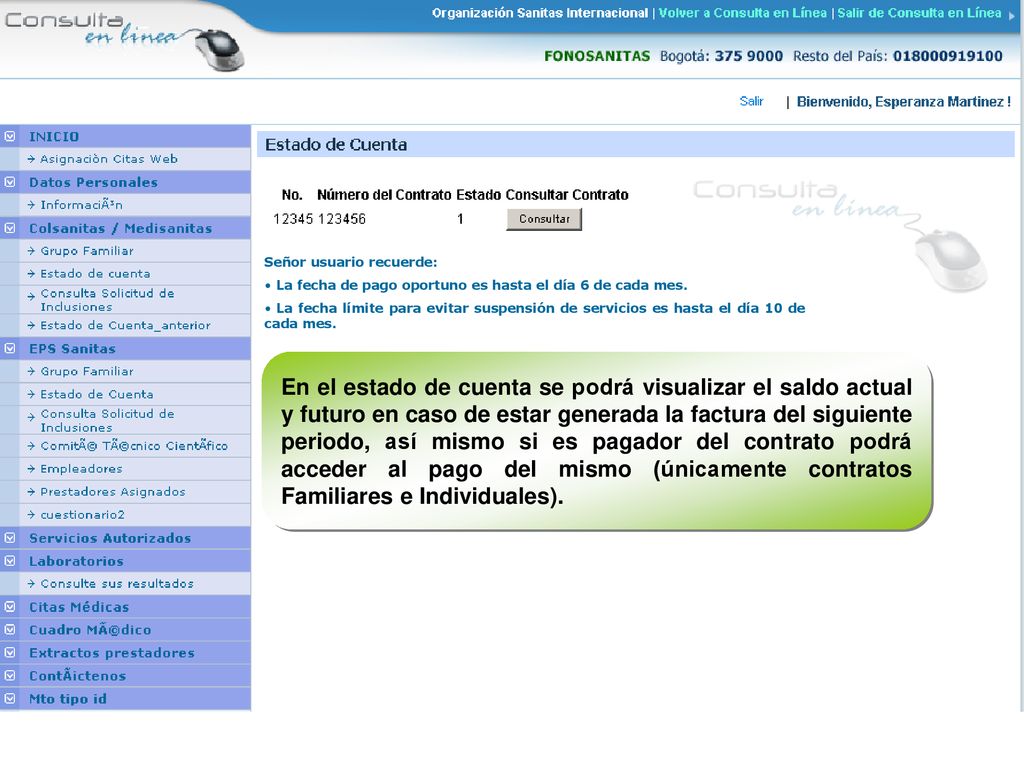This screenshot has height=768, width=1024.
Task: Open Consulta Solicitud de Inclusiones under EPS Sanitas
Action: coord(108,421)
